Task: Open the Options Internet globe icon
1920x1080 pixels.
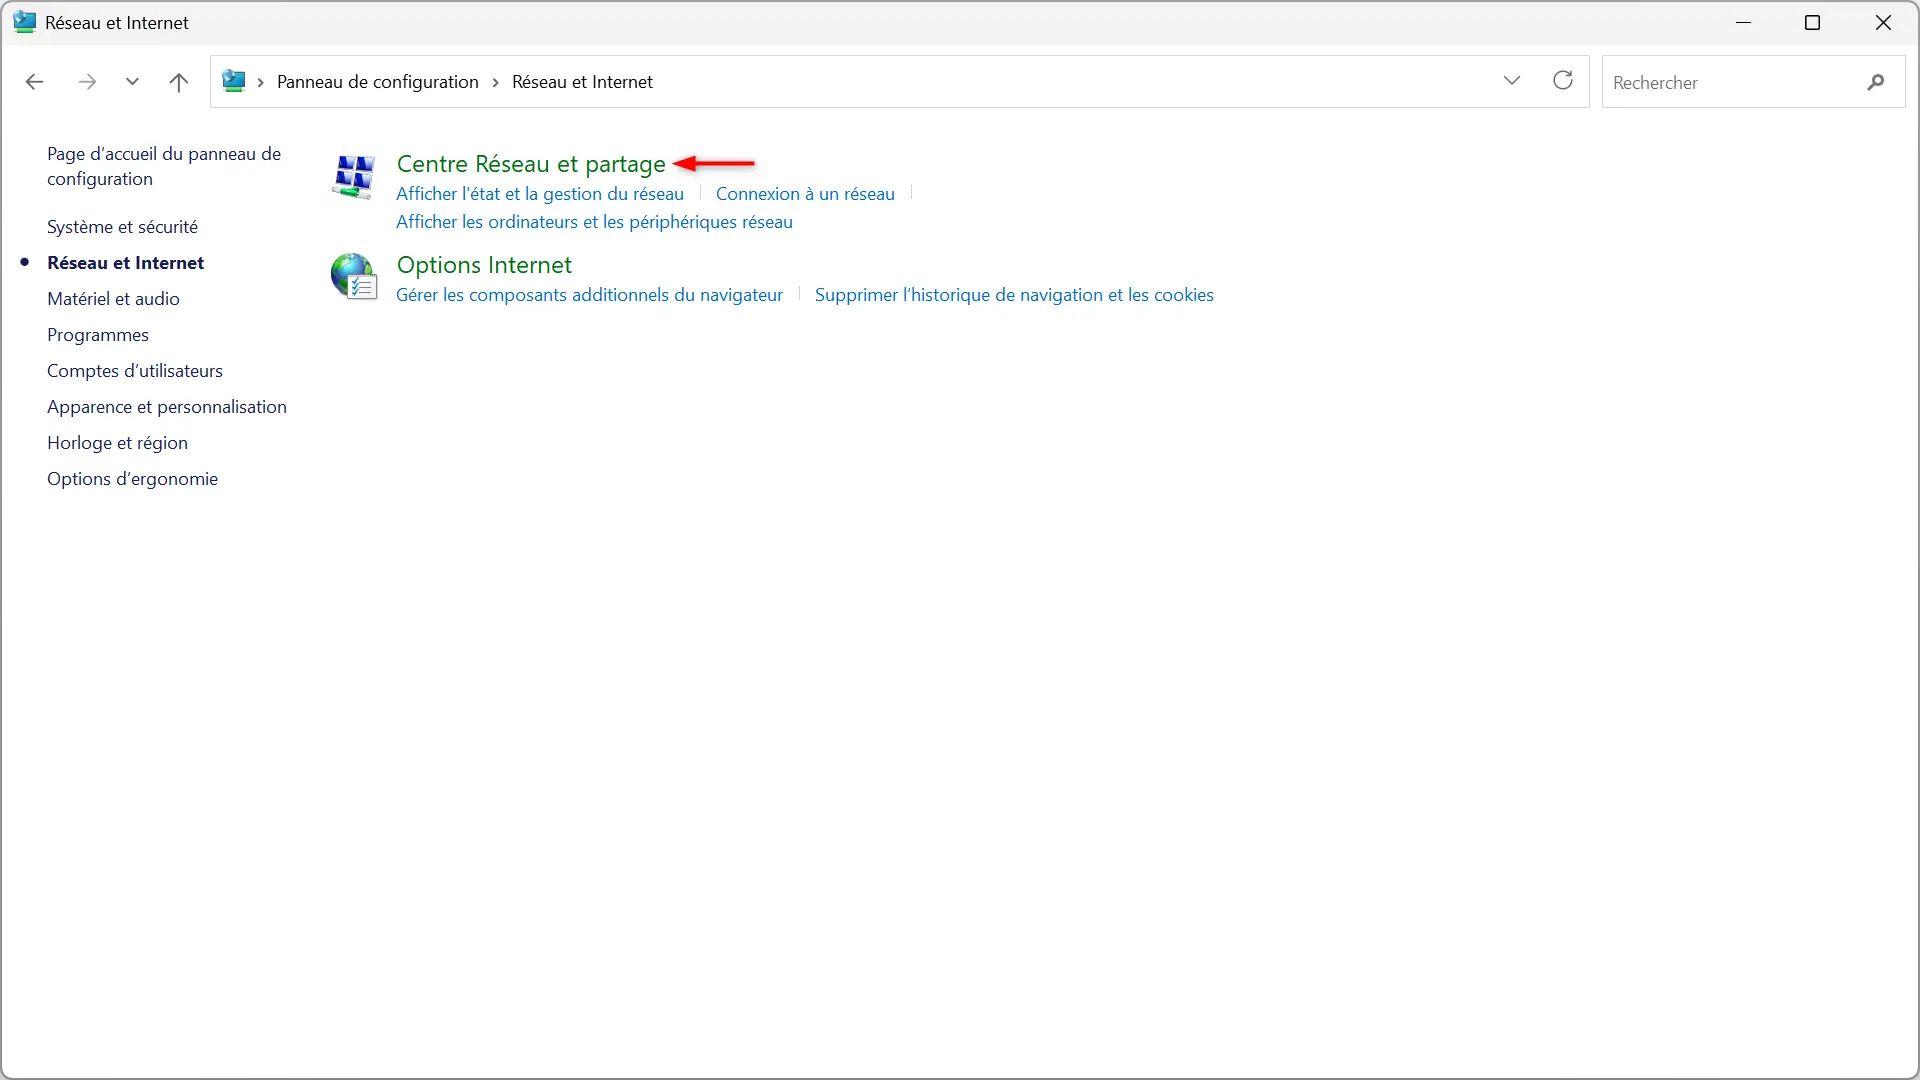Action: tap(354, 277)
